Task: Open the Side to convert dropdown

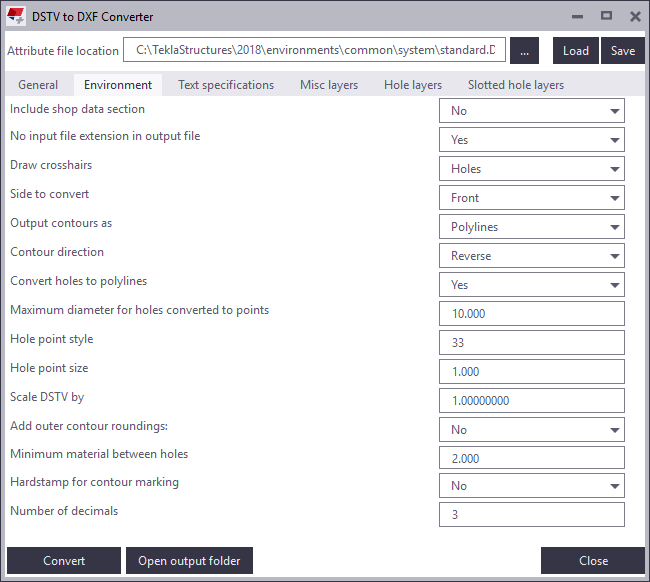Action: pos(531,198)
